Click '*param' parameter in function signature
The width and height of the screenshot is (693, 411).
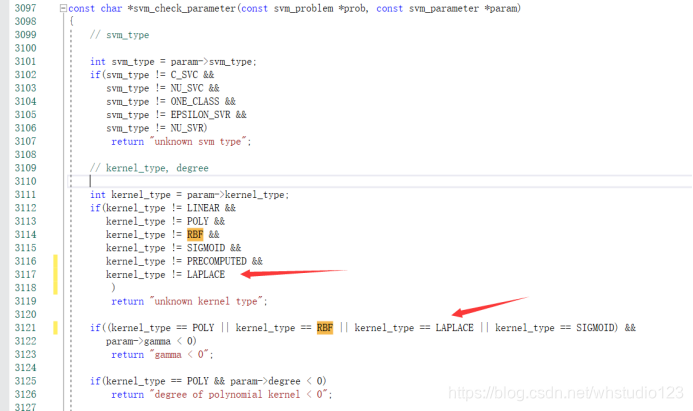click(500, 8)
